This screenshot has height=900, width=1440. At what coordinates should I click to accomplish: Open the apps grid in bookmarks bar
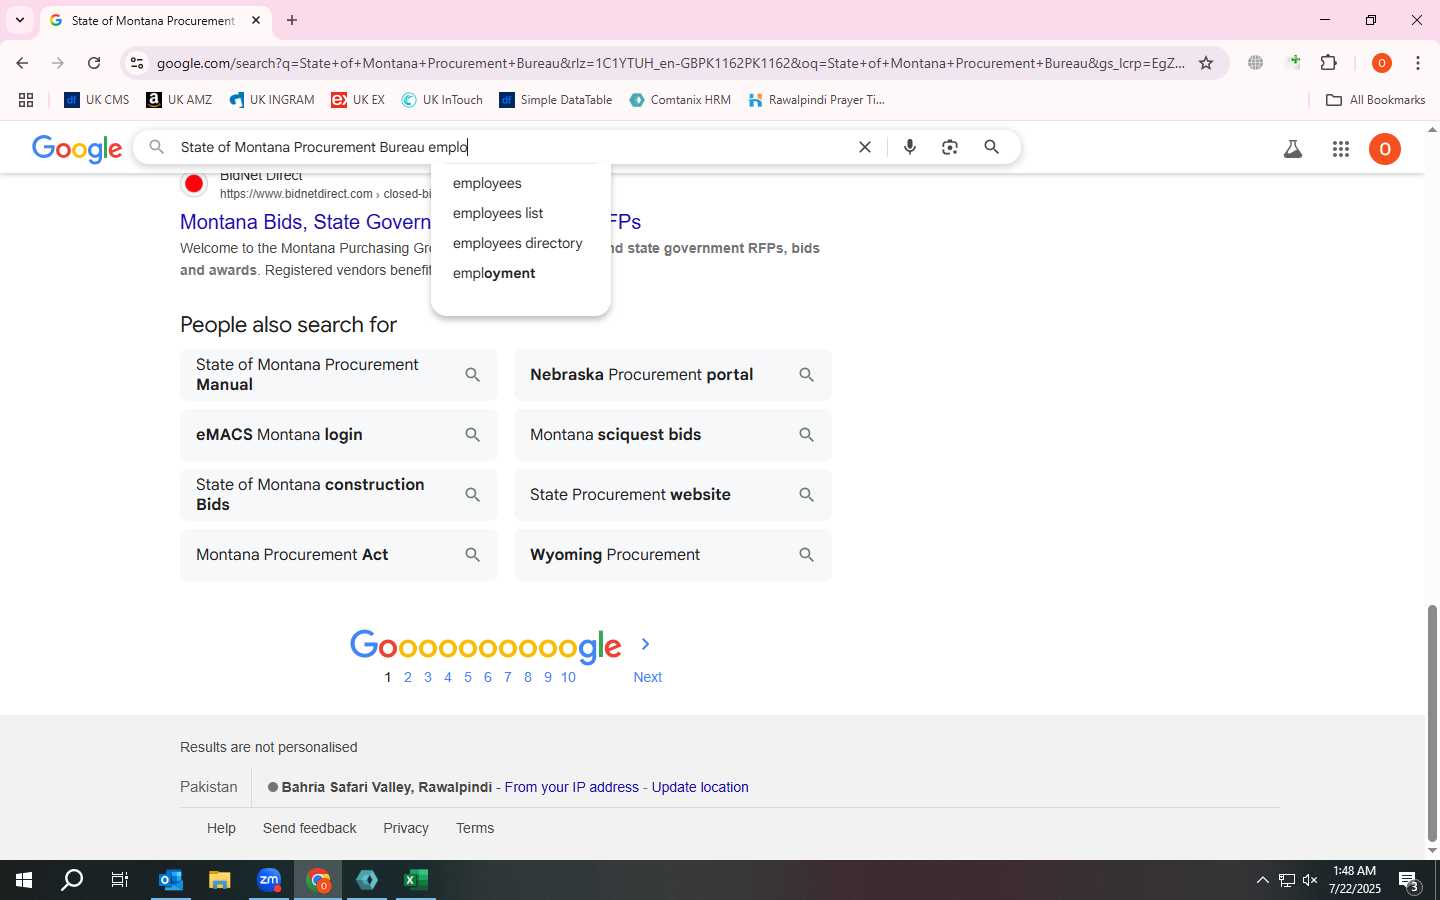pos(26,100)
